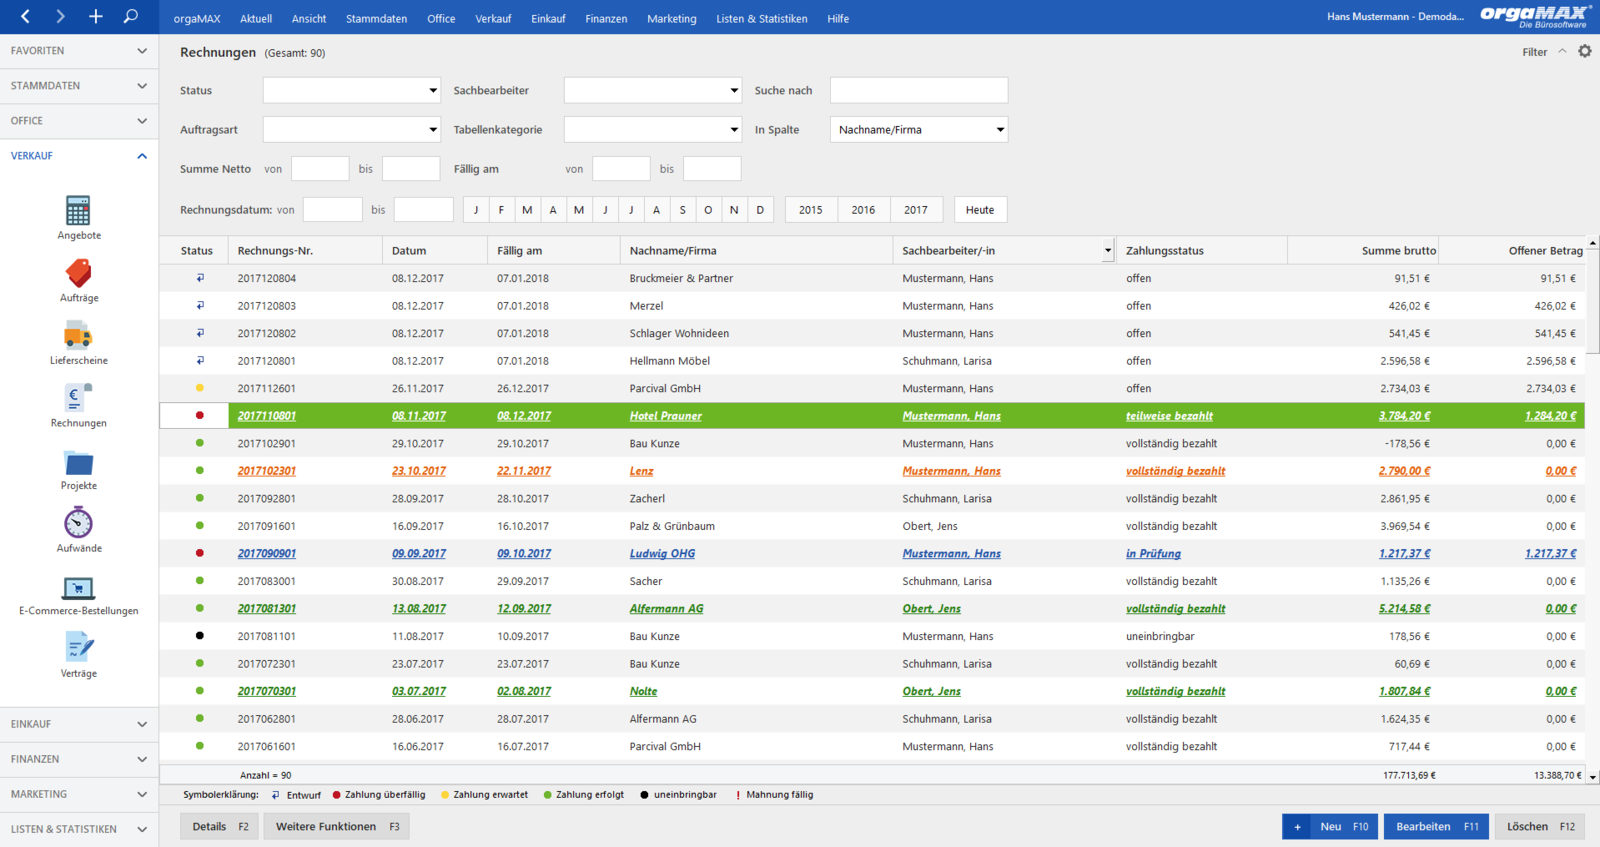Open the Finanzen menu
This screenshot has width=1600, height=847.
pos(606,18)
